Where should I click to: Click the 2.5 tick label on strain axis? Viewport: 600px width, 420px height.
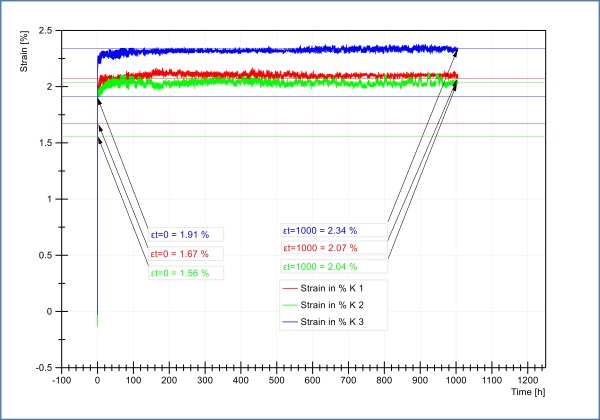pyautogui.click(x=45, y=31)
